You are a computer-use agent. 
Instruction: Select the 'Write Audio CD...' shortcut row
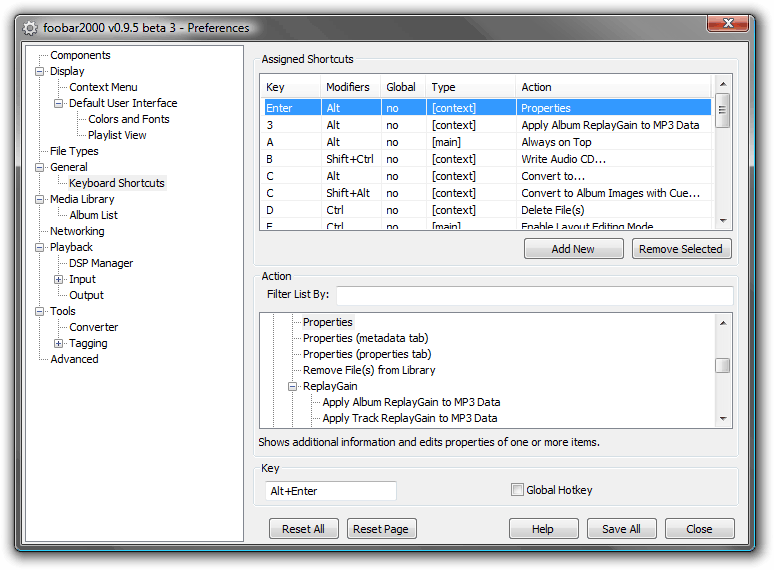(487, 159)
